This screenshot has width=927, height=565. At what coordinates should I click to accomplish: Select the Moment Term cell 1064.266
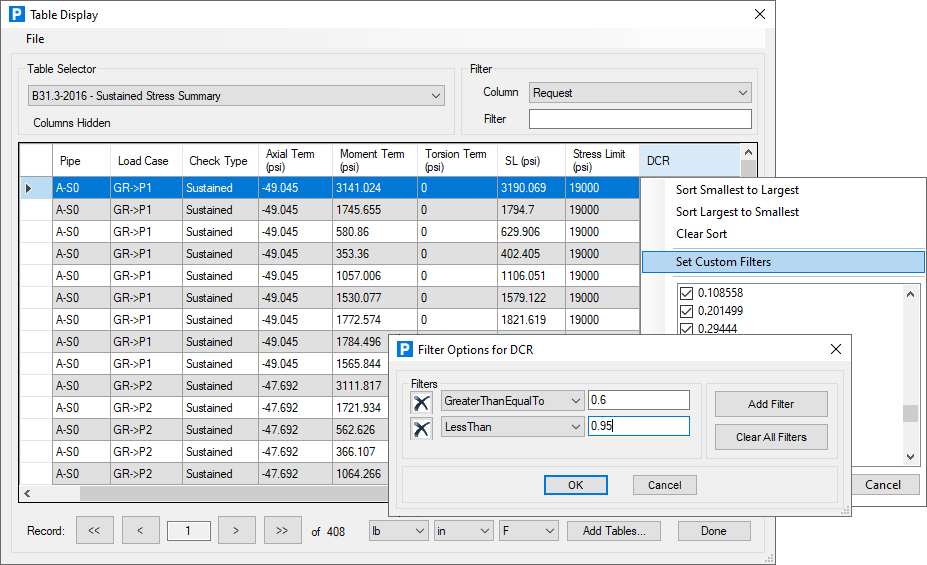(361, 473)
